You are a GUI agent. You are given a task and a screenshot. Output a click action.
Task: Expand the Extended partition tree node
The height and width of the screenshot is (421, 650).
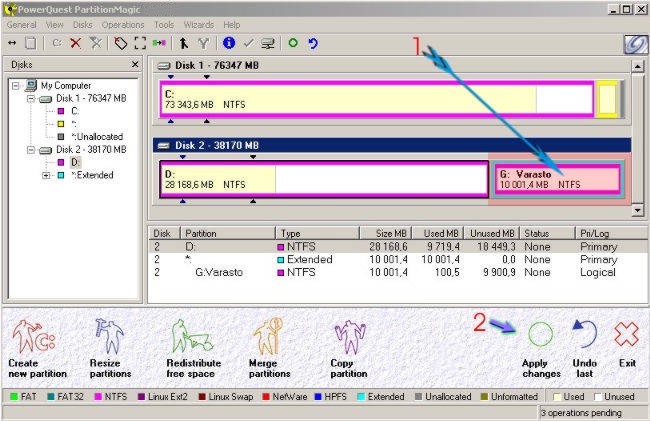[46, 175]
